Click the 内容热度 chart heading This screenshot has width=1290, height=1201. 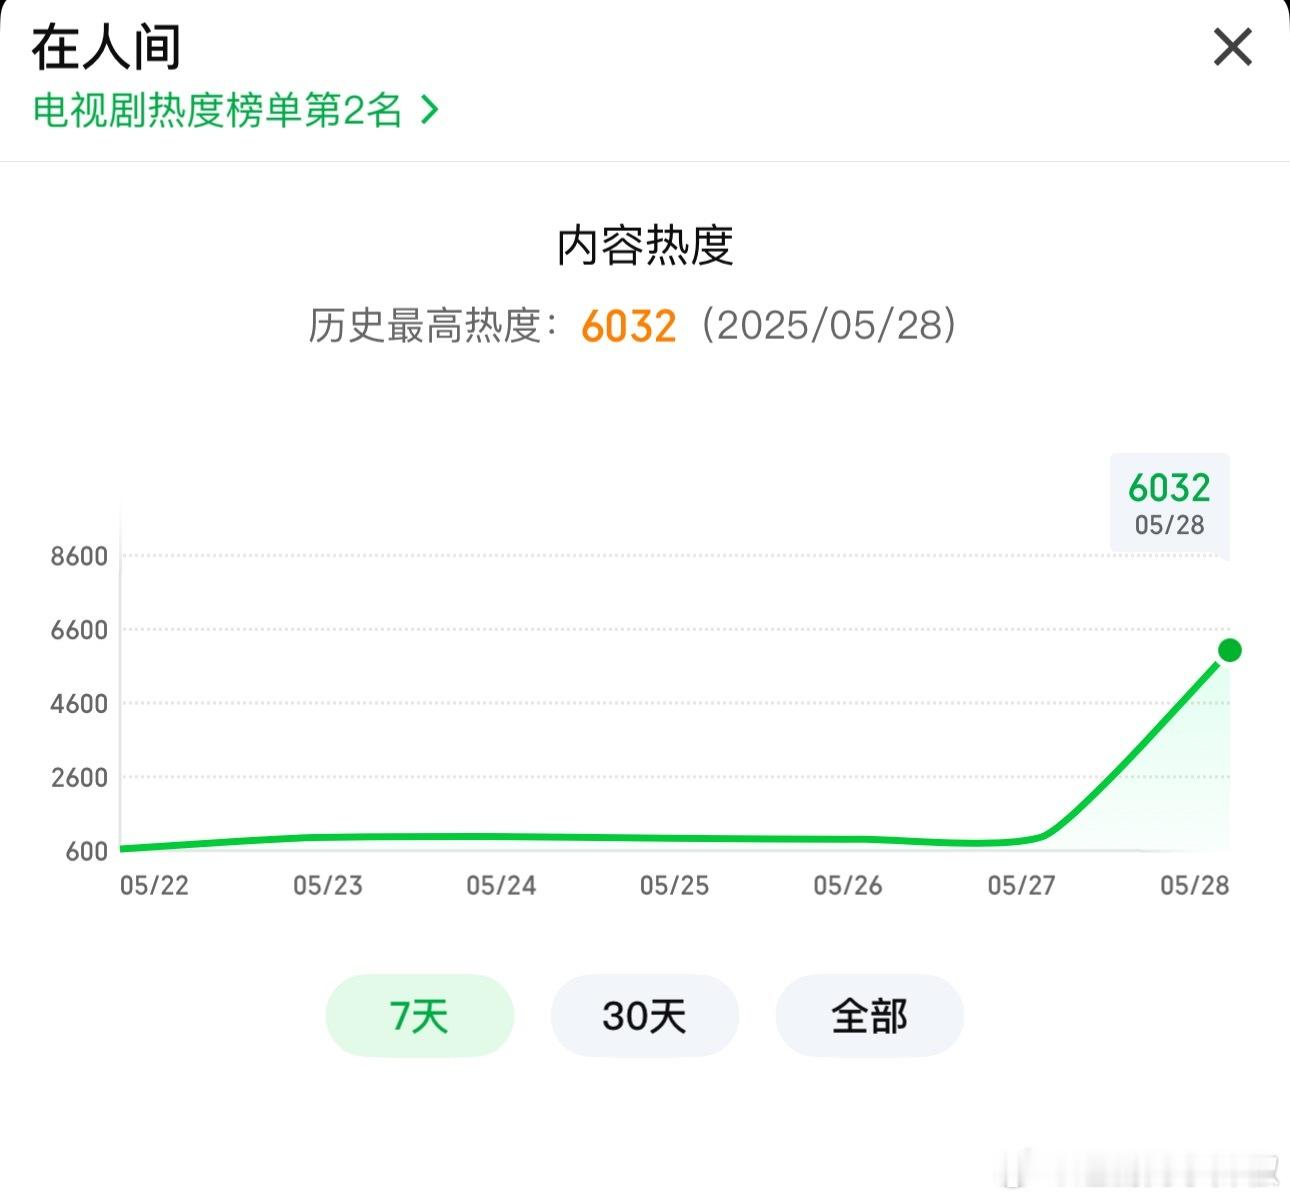[x=645, y=246]
